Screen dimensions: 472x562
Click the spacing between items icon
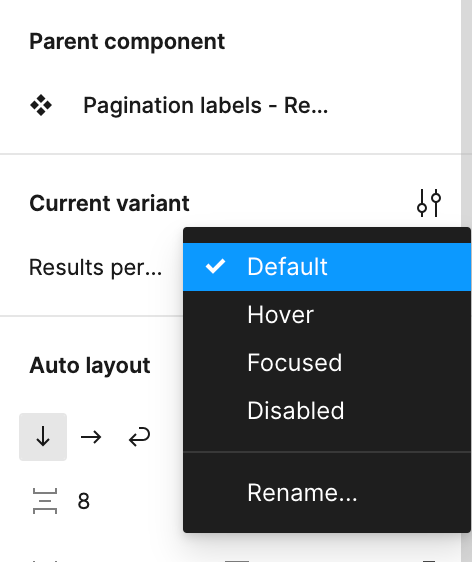45,501
